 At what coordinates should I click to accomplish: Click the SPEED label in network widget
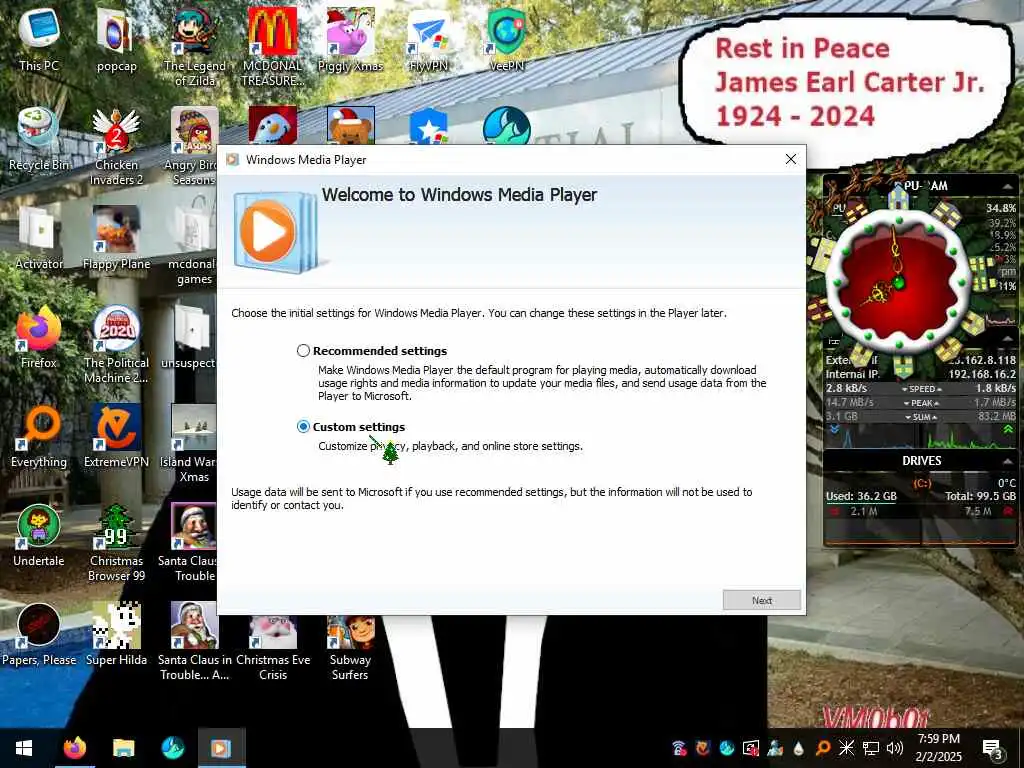[921, 389]
